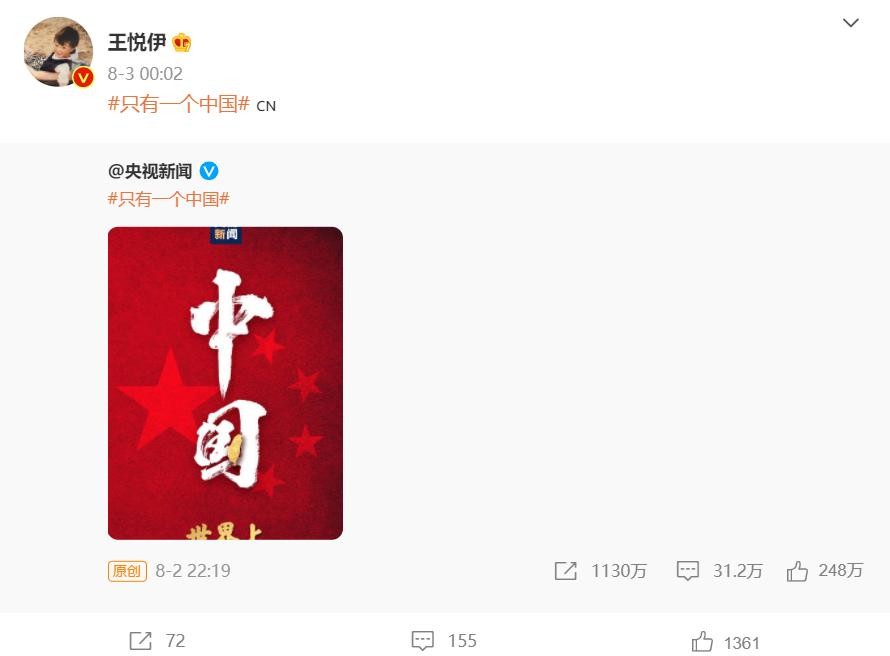Screen dimensions: 890x656
Task: Open the post options chevron menu
Action: (x=850, y=23)
